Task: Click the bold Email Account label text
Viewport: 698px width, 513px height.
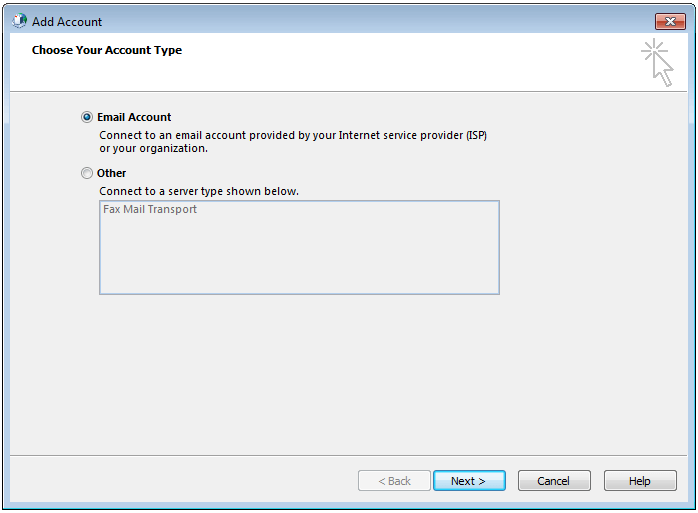Action: (x=134, y=117)
